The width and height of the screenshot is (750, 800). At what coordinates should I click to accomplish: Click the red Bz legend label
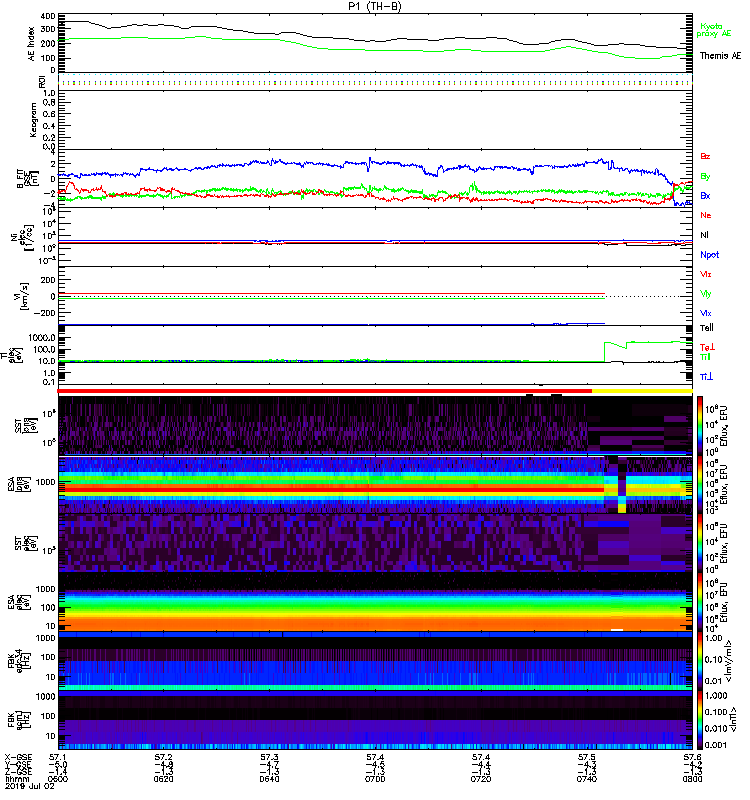pyautogui.click(x=705, y=156)
